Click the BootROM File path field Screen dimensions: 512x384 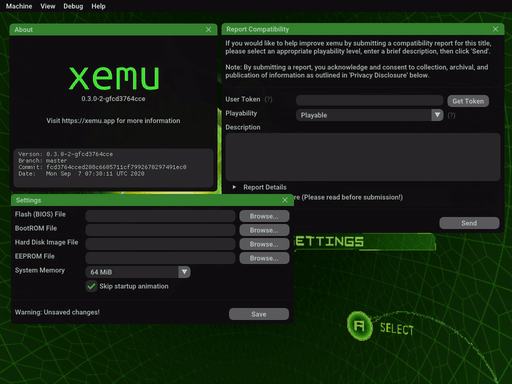pyautogui.click(x=160, y=230)
